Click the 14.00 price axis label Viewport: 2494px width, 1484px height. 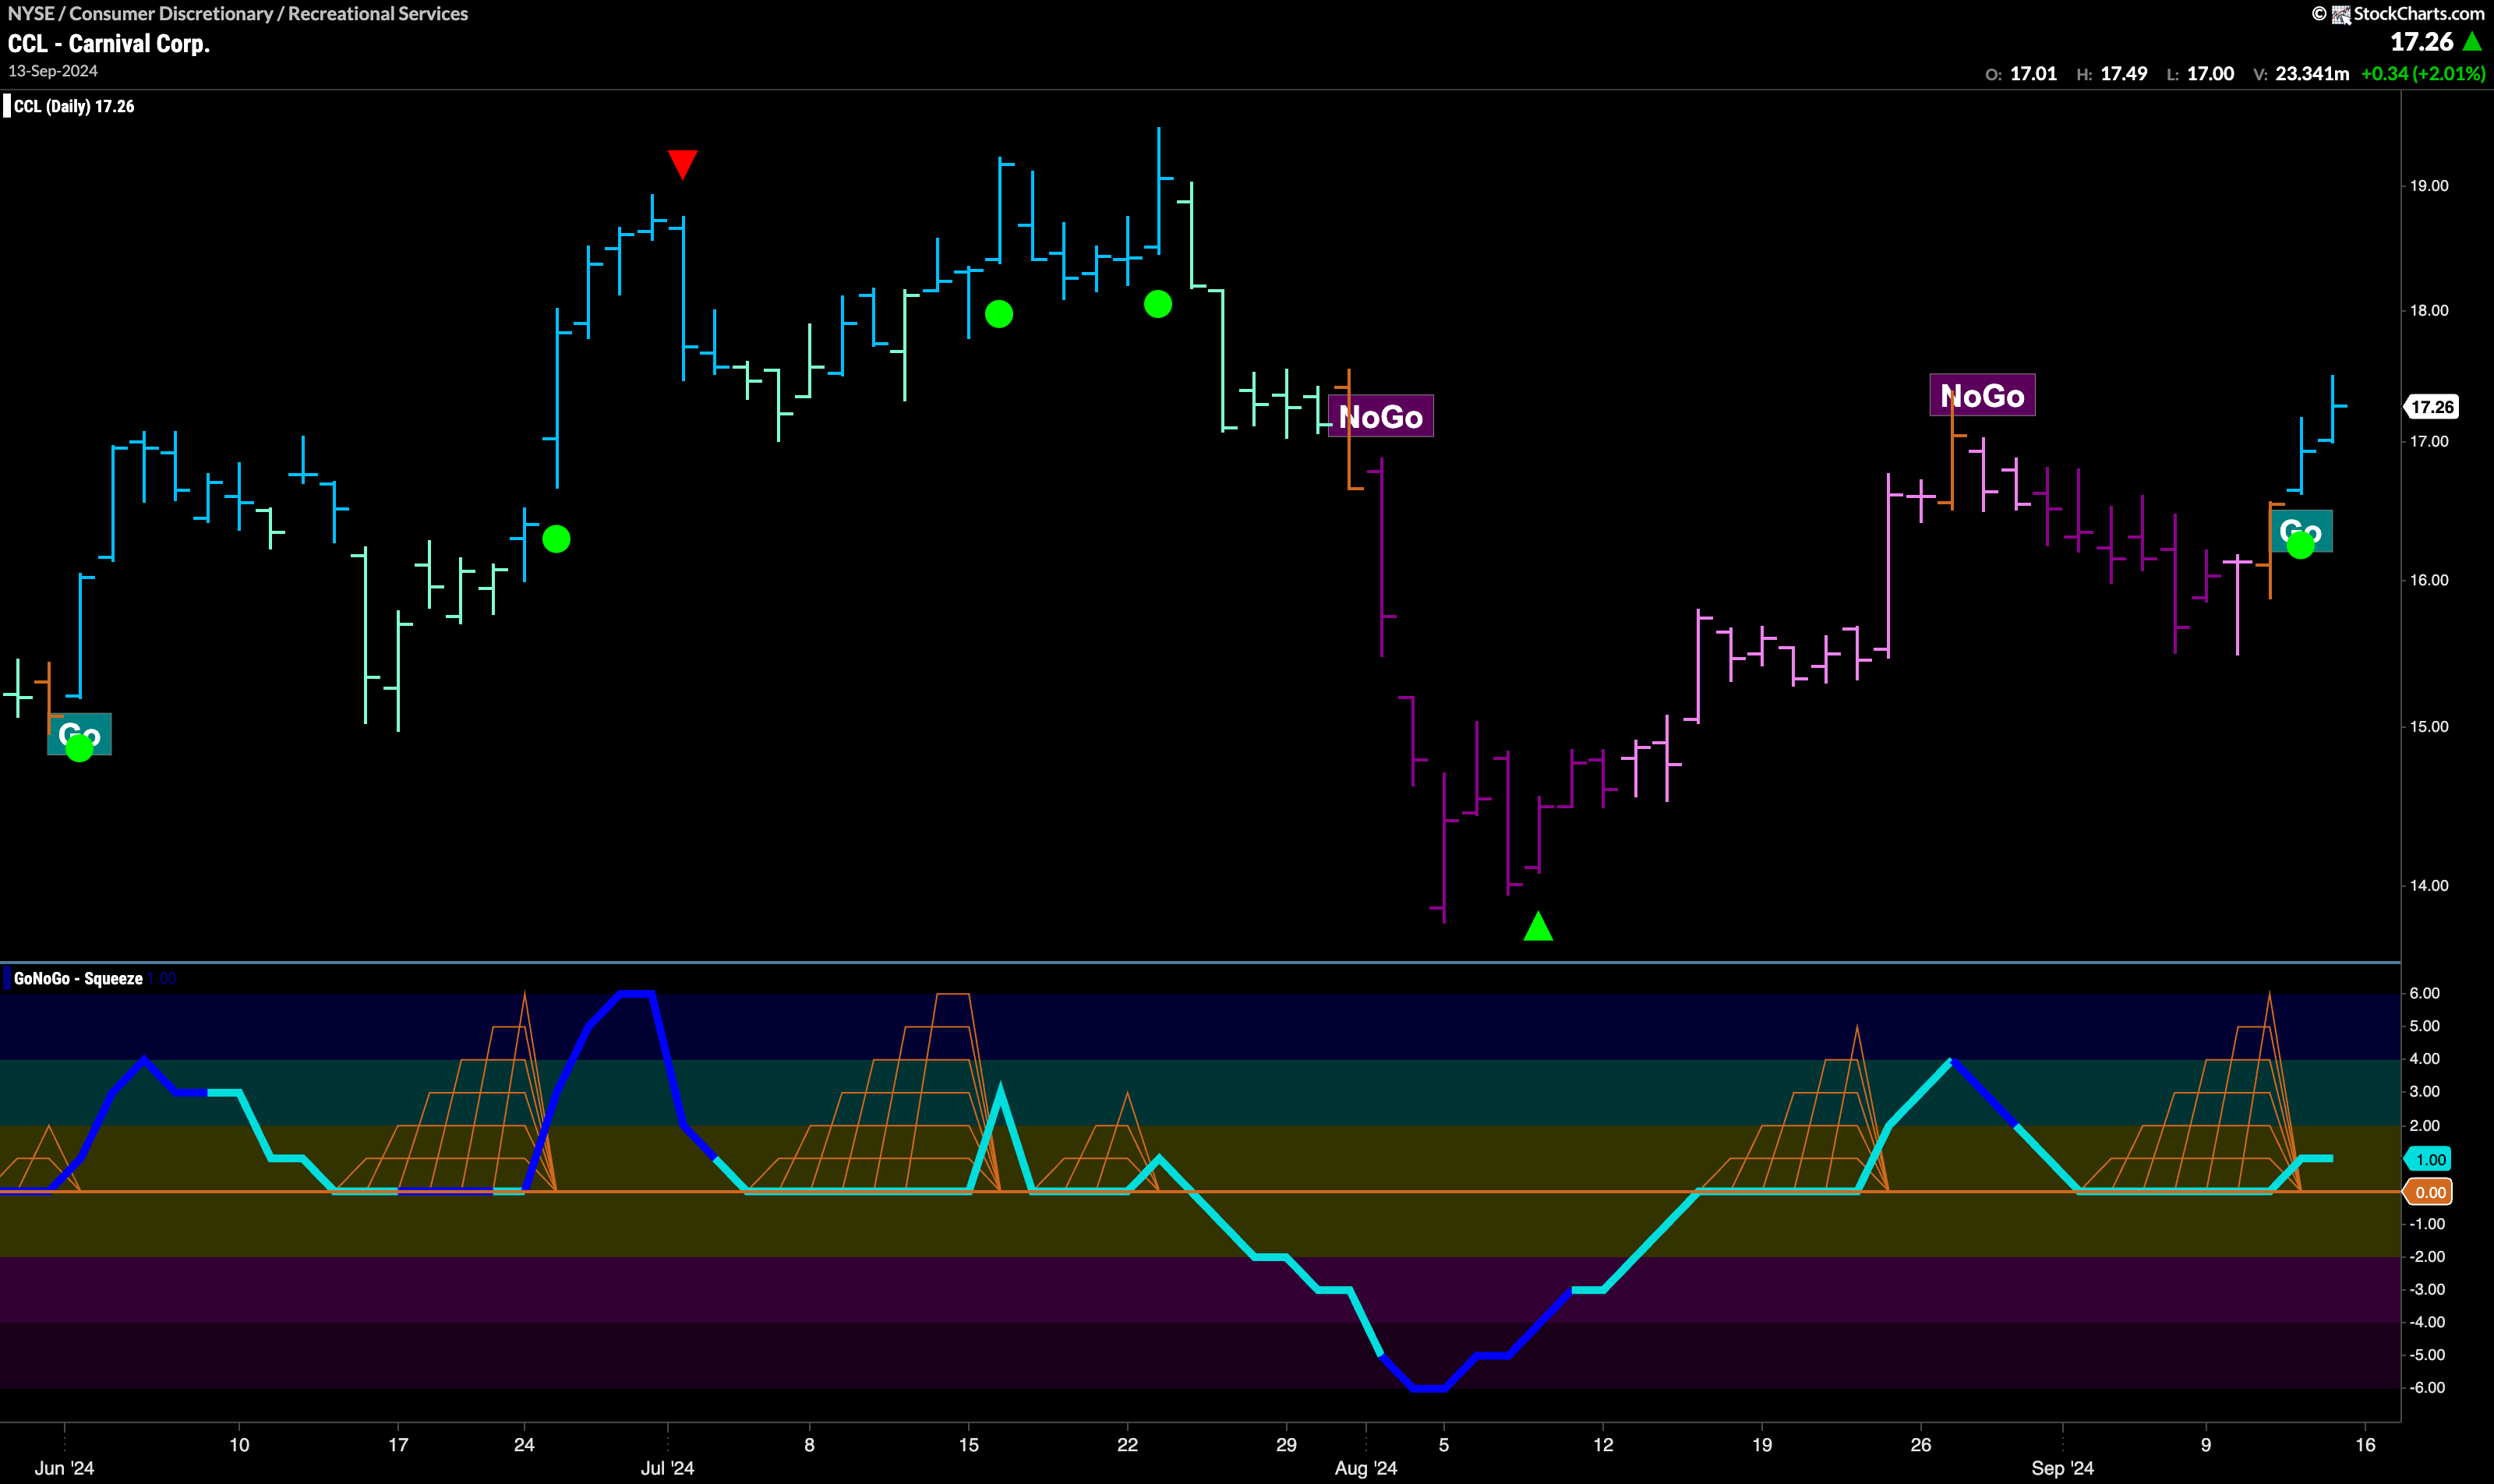2429,885
